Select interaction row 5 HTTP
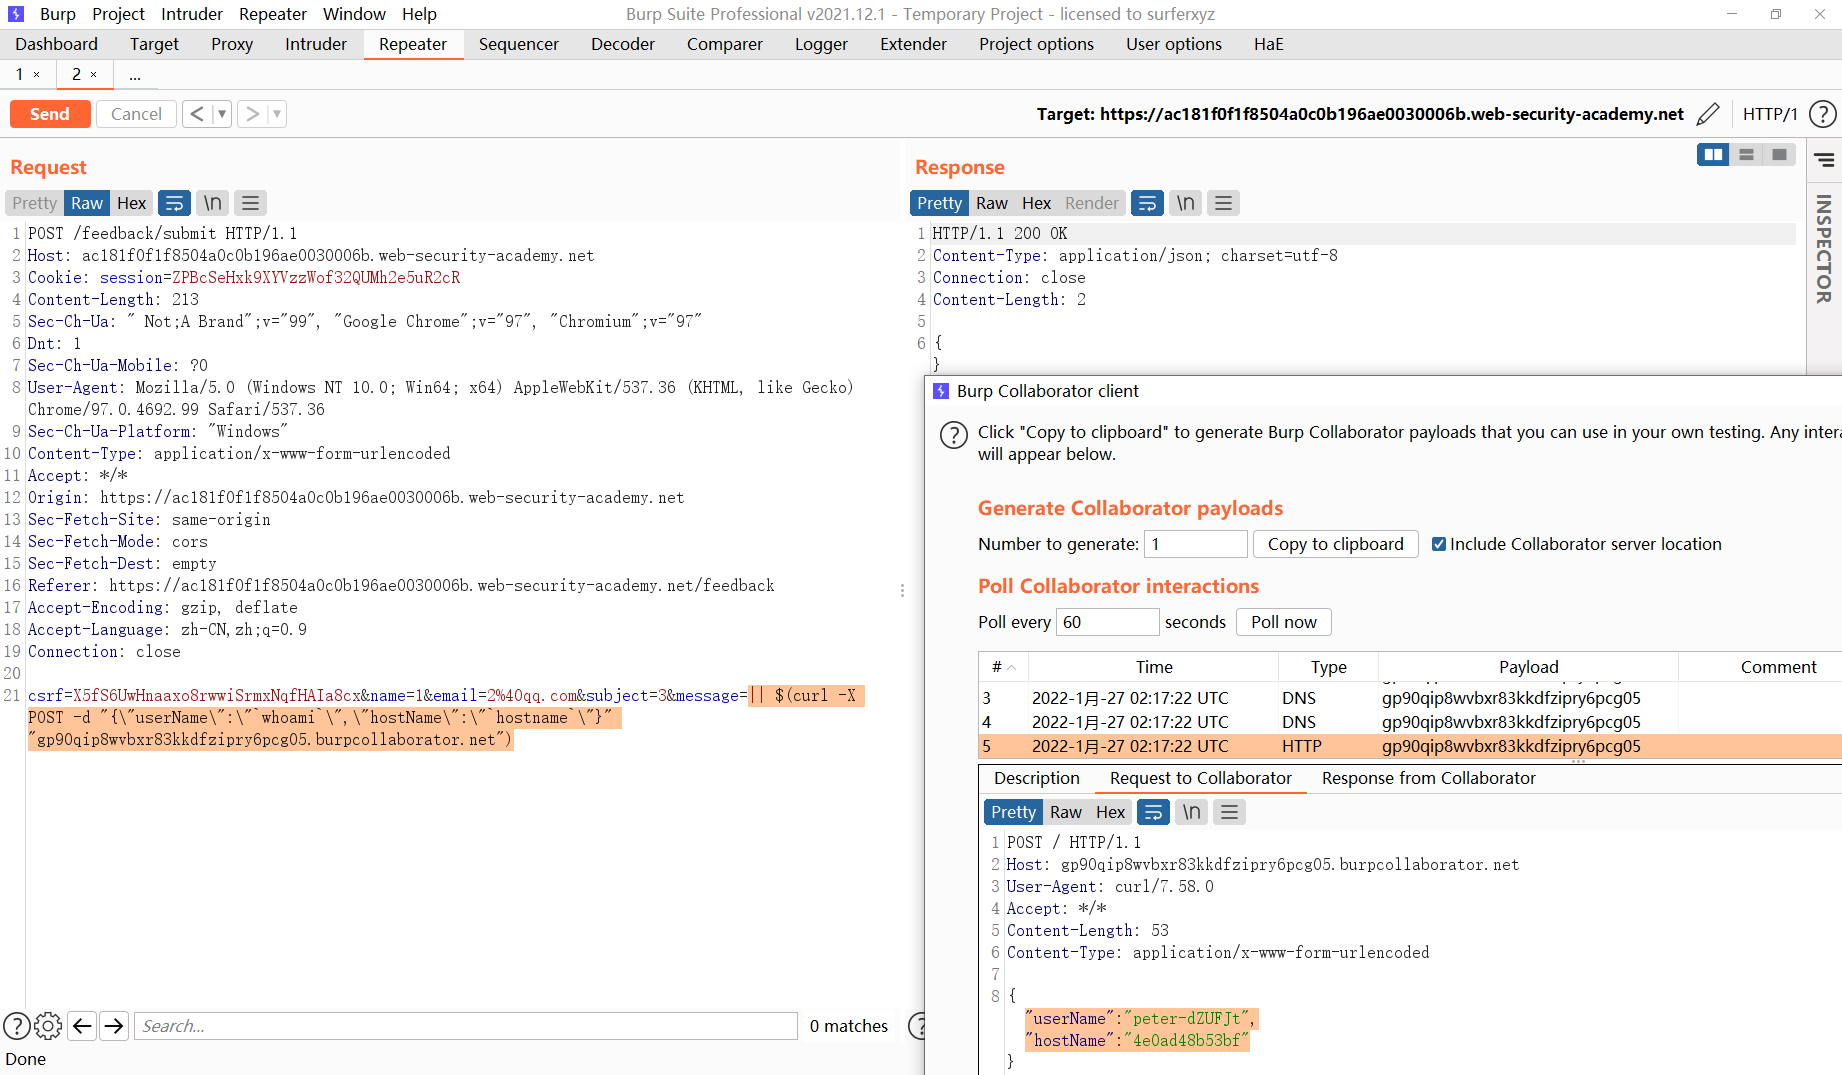The width and height of the screenshot is (1842, 1075). pos(1410,746)
